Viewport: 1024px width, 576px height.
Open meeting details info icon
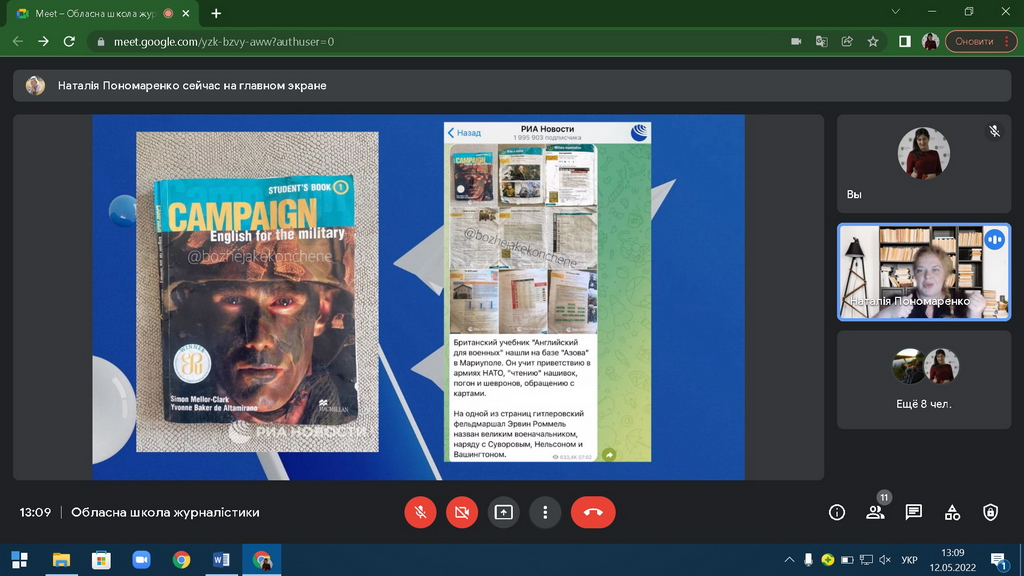837,513
